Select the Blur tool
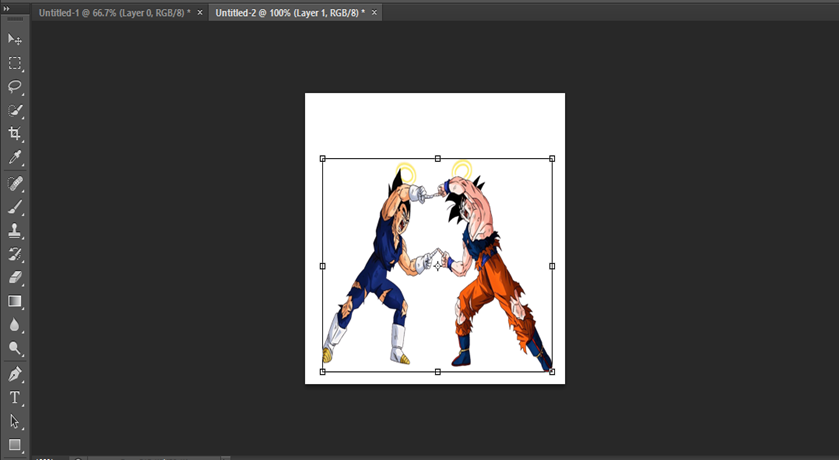The width and height of the screenshot is (839, 460). click(x=14, y=325)
